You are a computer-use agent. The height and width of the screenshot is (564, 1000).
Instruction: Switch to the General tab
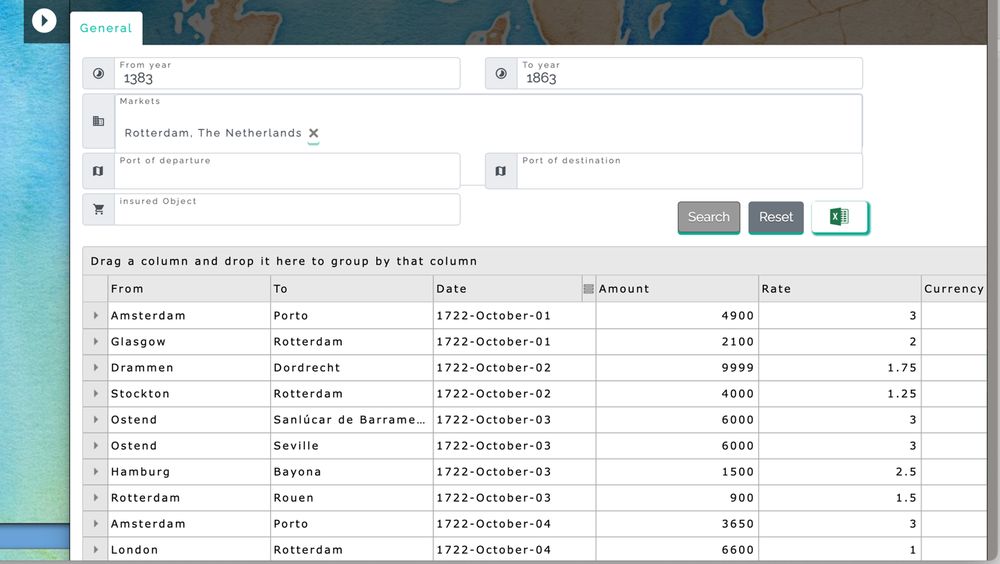(106, 28)
